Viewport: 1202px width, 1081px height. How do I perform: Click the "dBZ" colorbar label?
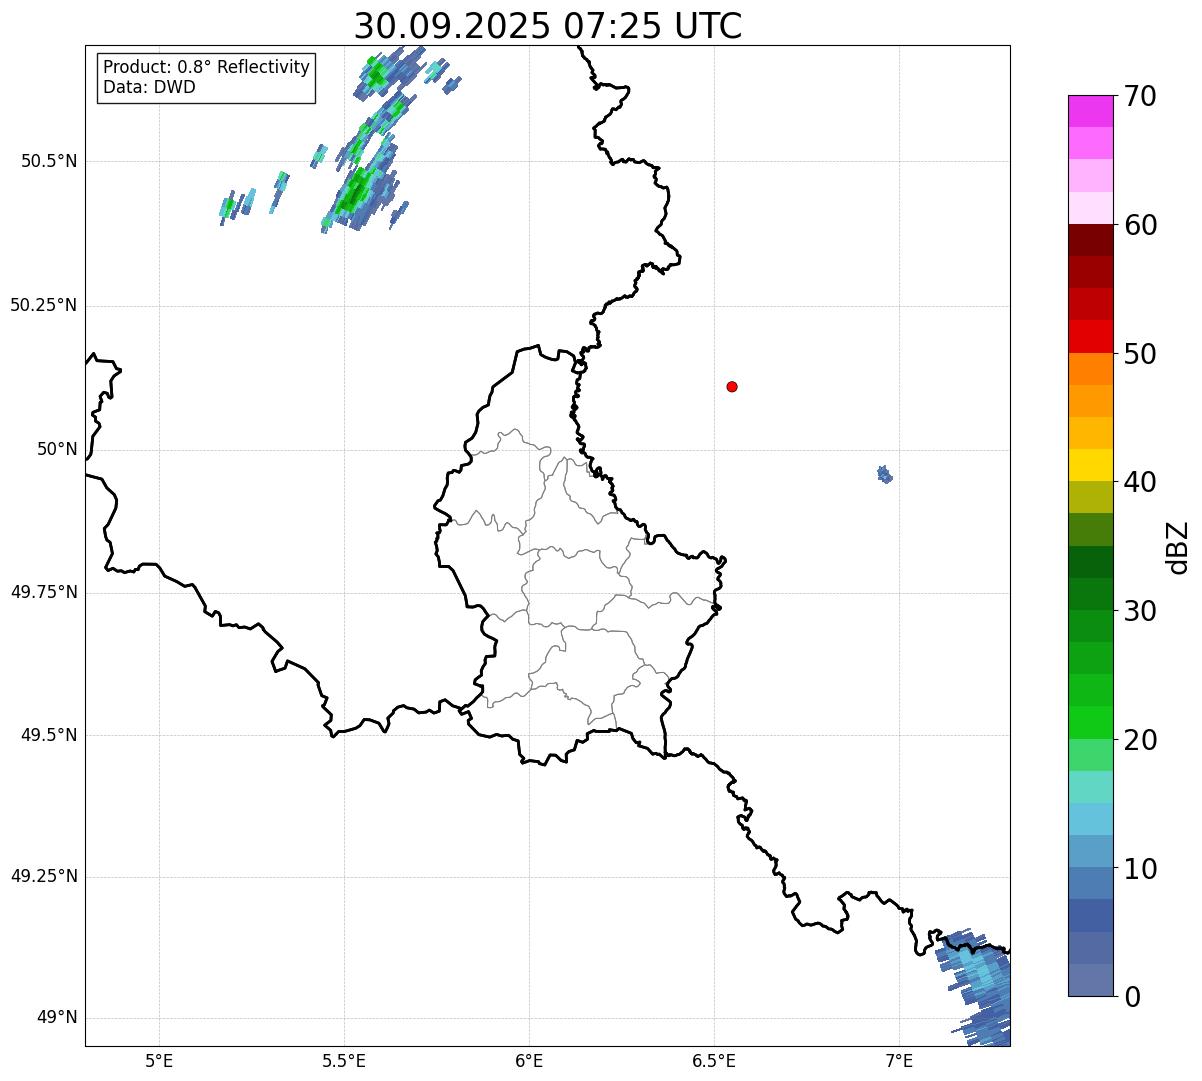(1178, 547)
